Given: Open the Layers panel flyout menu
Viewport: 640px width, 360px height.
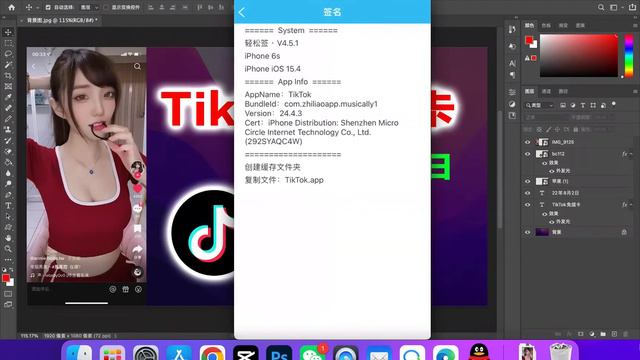Looking at the screenshot, I should coord(636,91).
